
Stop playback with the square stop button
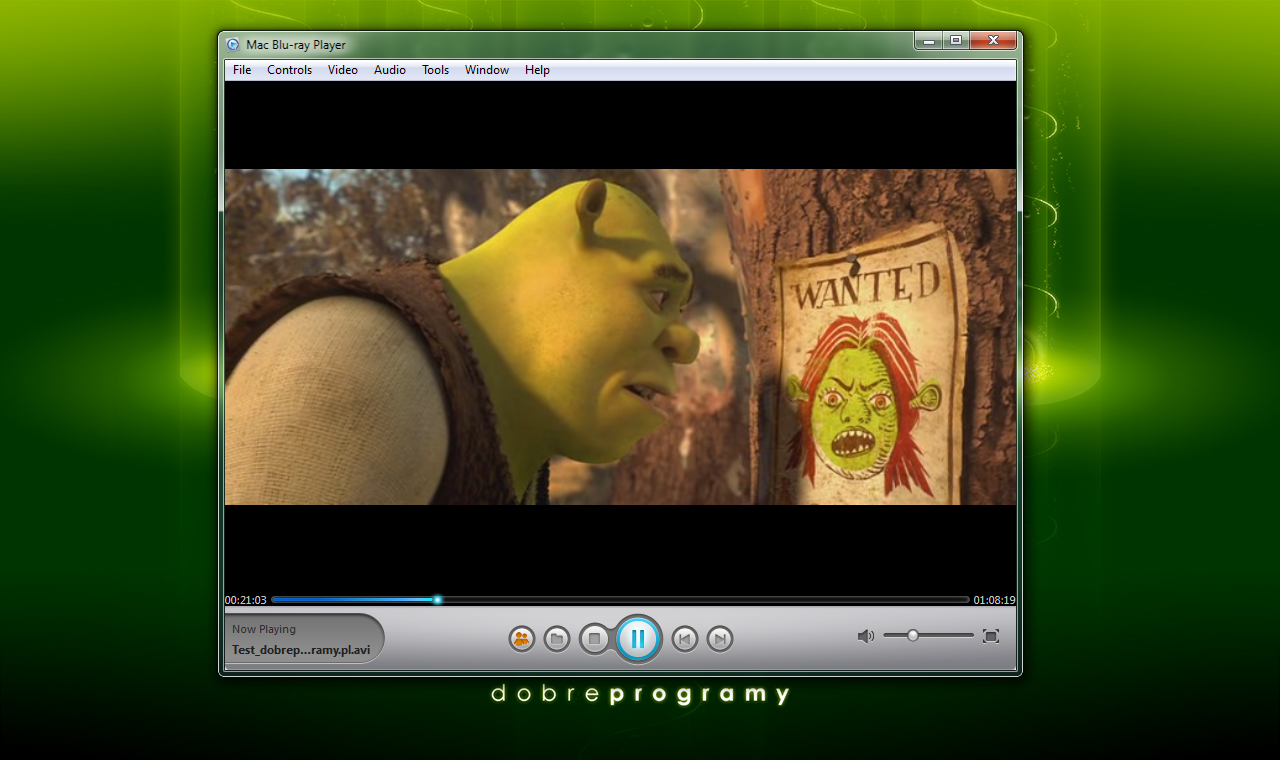(x=594, y=638)
